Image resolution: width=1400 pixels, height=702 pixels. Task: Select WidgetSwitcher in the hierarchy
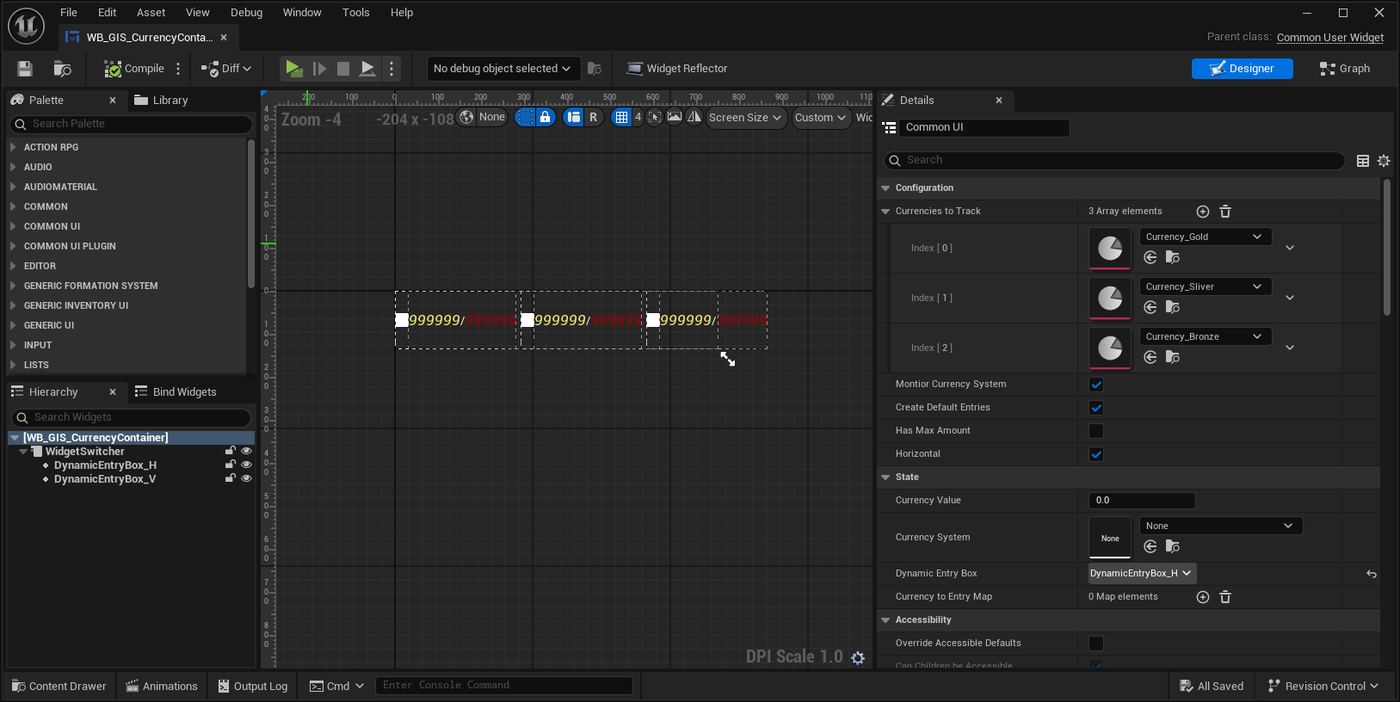[85, 452]
